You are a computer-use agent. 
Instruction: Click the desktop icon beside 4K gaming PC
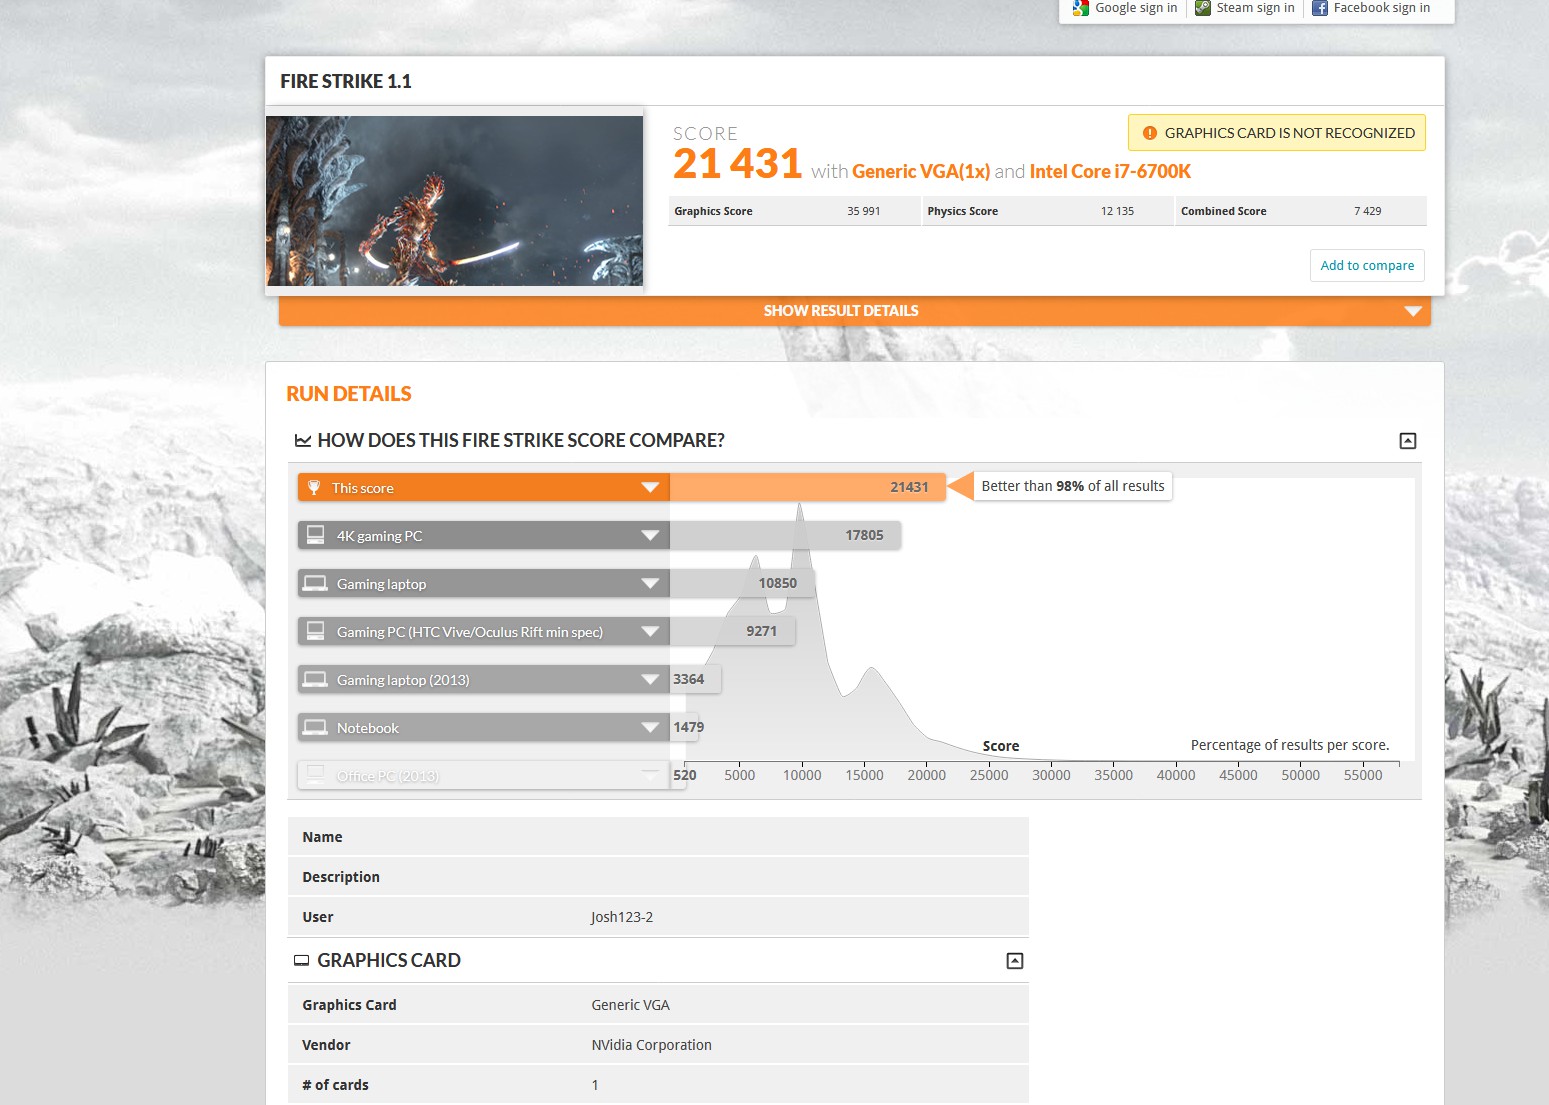315,535
